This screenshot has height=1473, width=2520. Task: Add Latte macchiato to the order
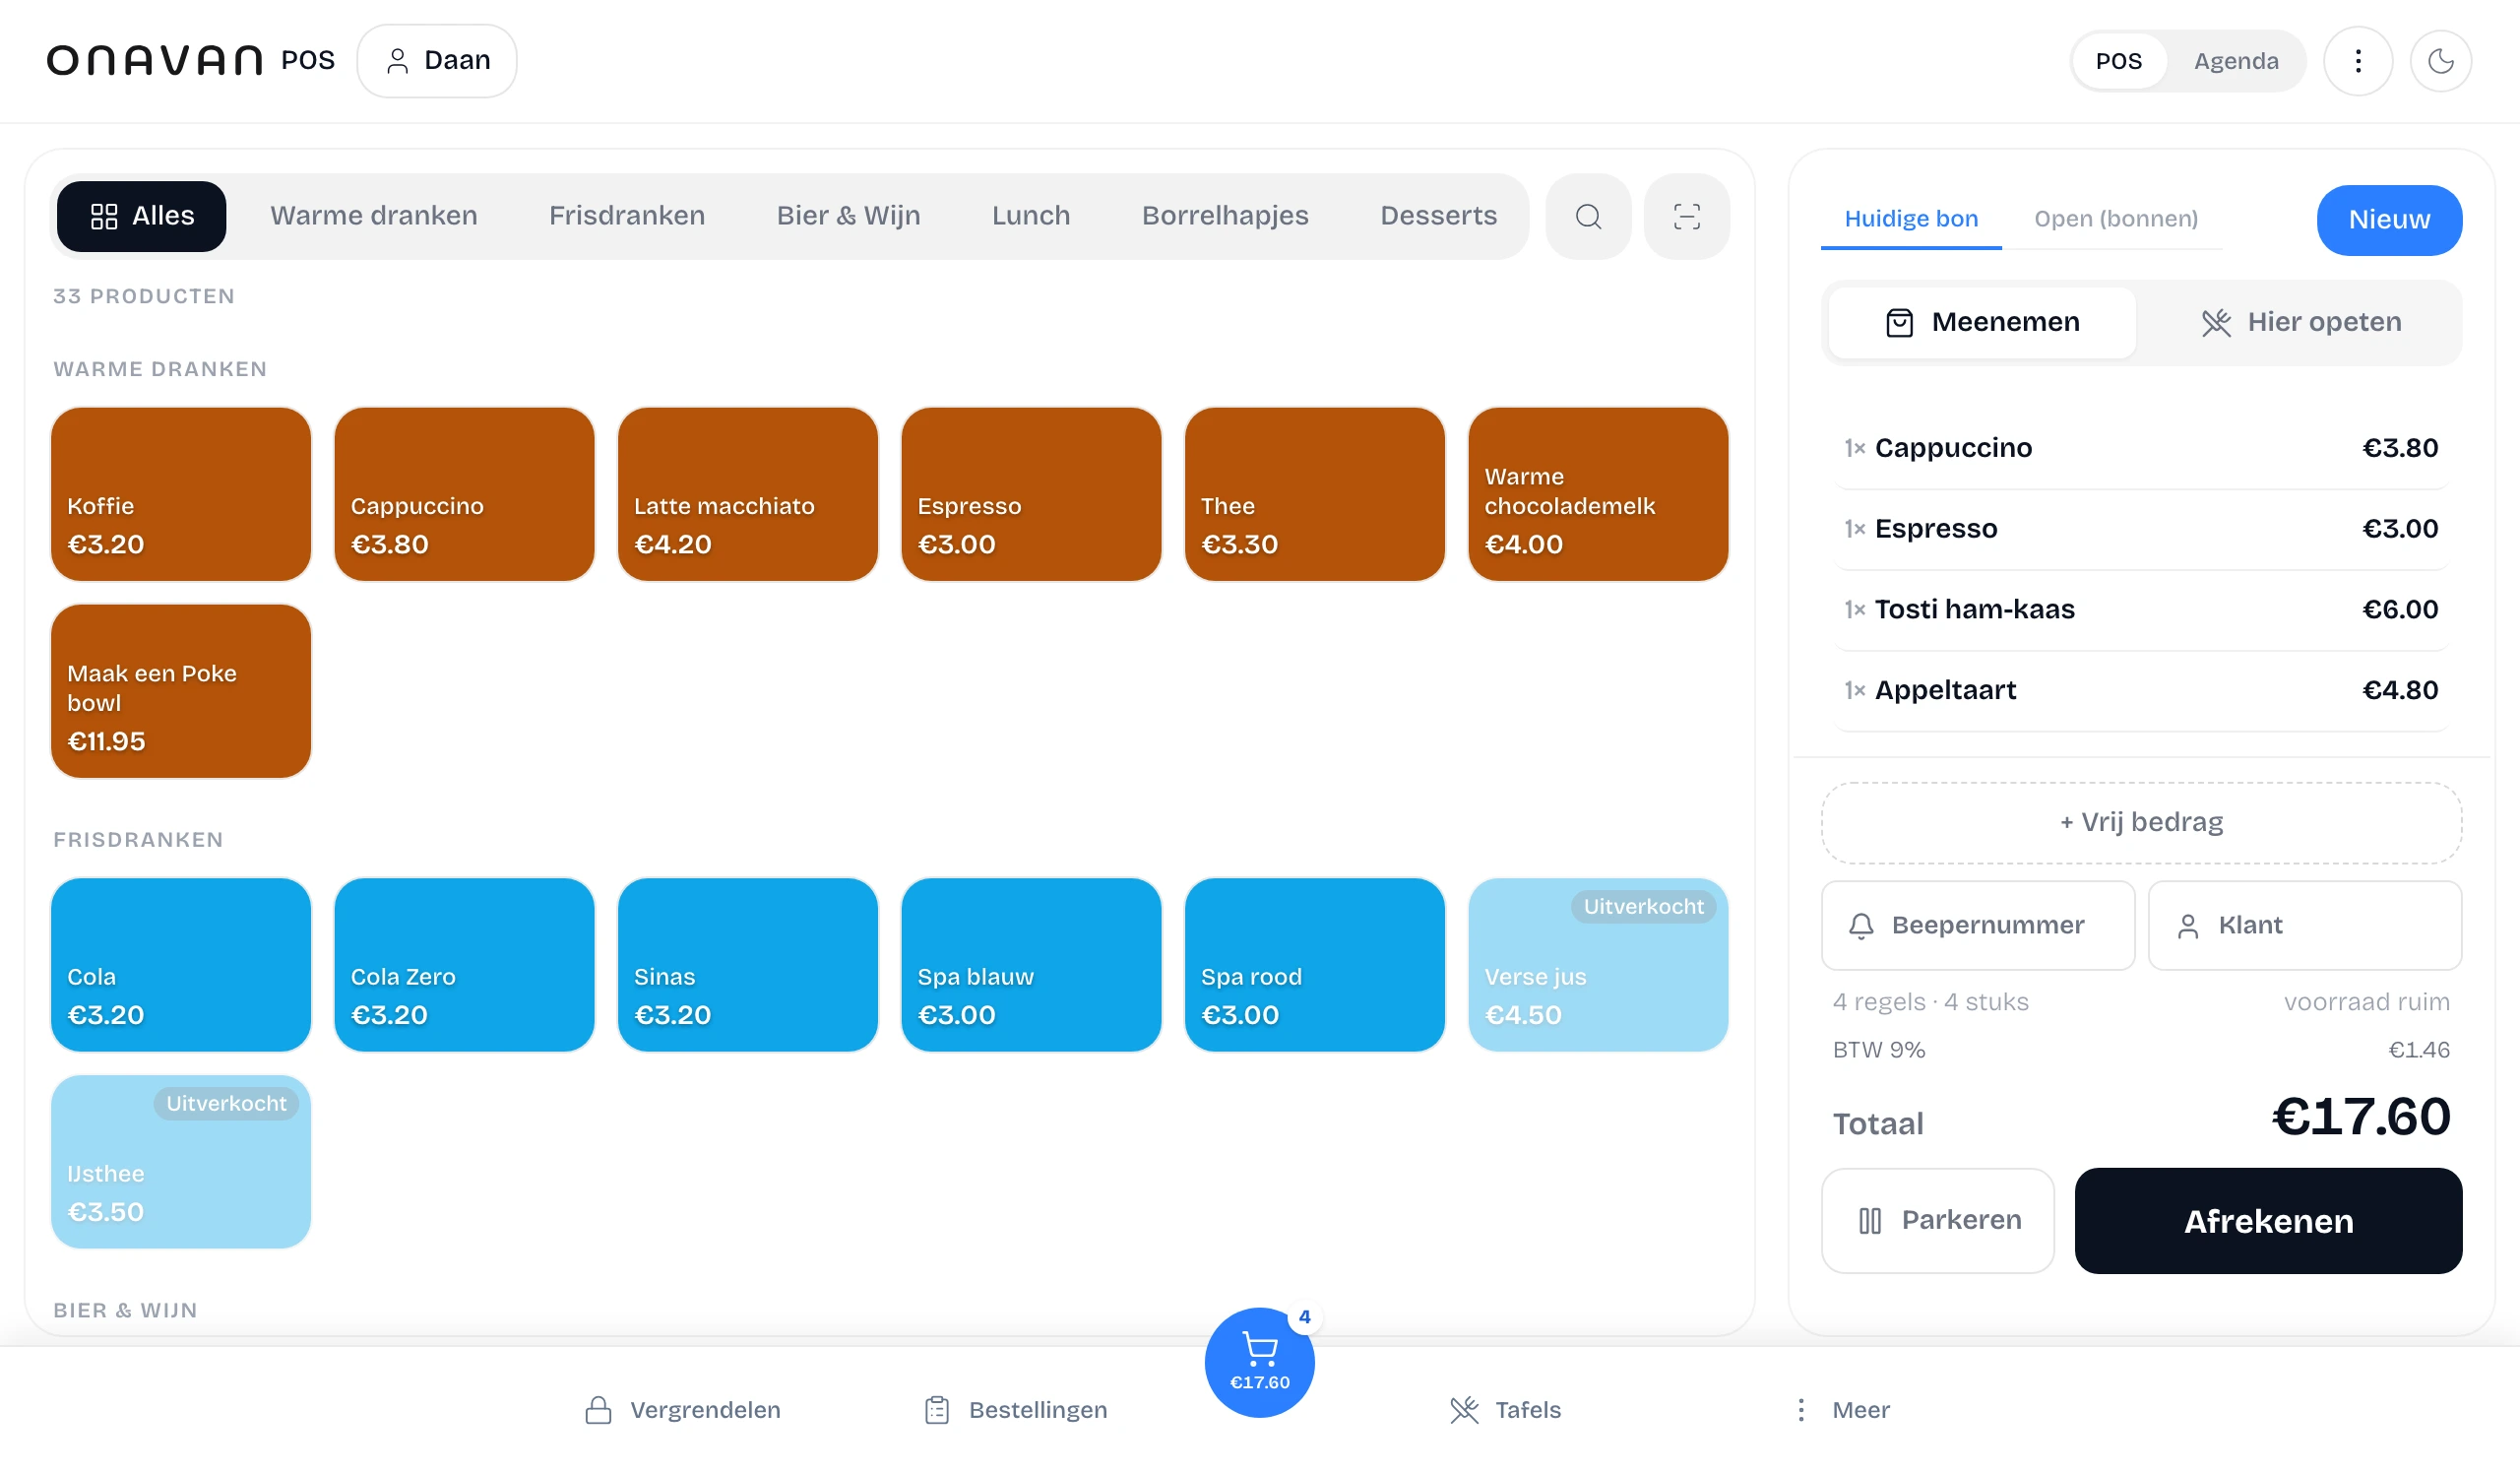[x=747, y=494]
